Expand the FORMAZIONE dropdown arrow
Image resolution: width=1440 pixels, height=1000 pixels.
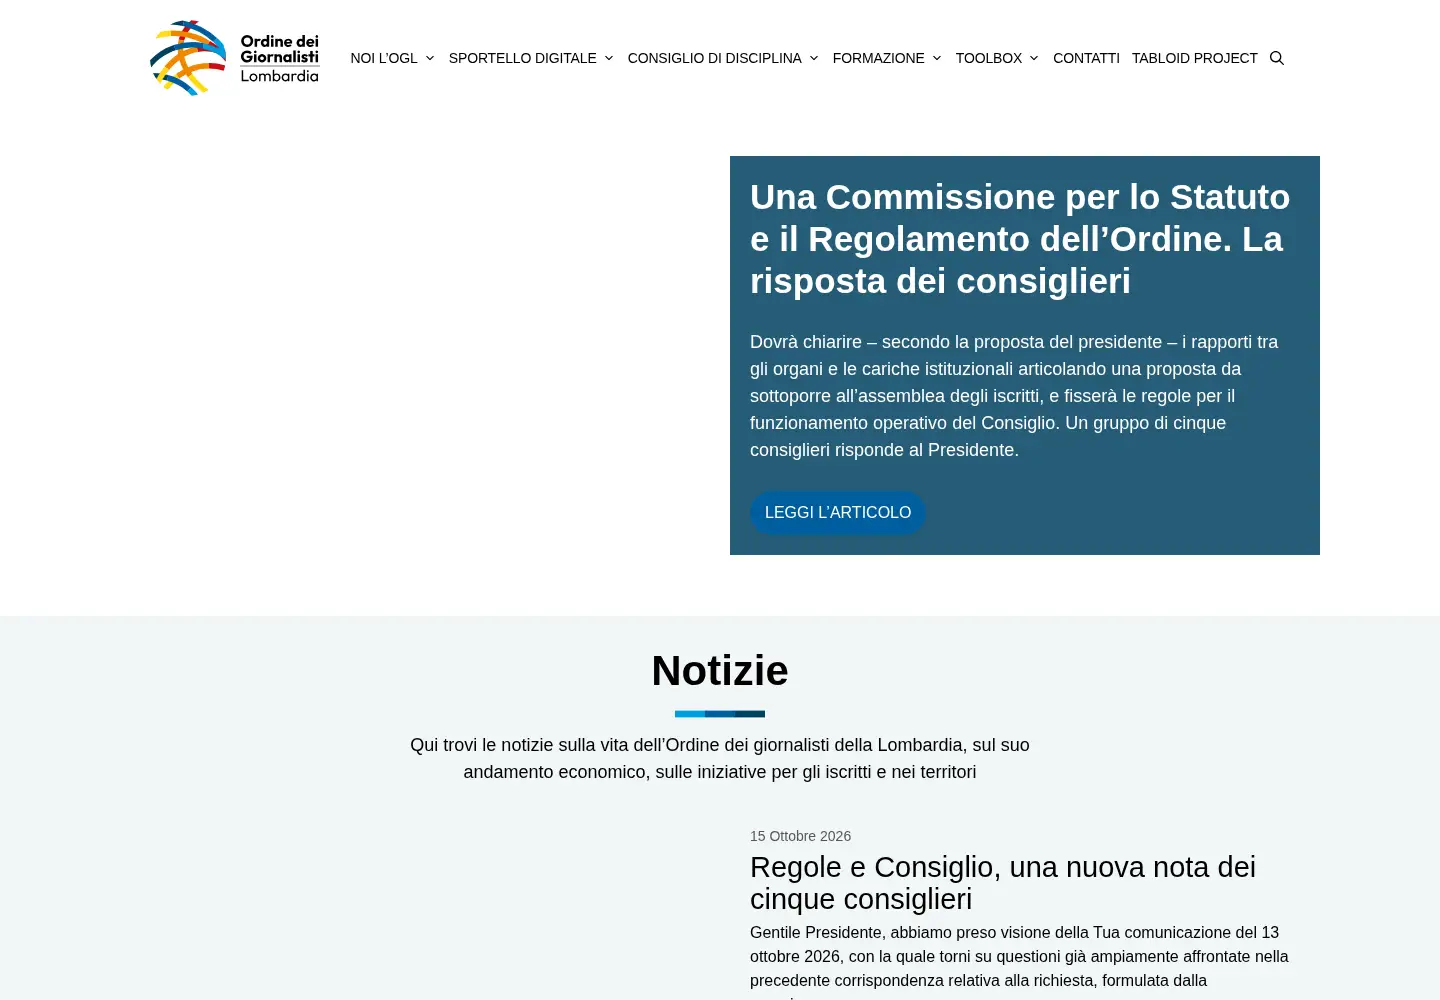click(937, 58)
